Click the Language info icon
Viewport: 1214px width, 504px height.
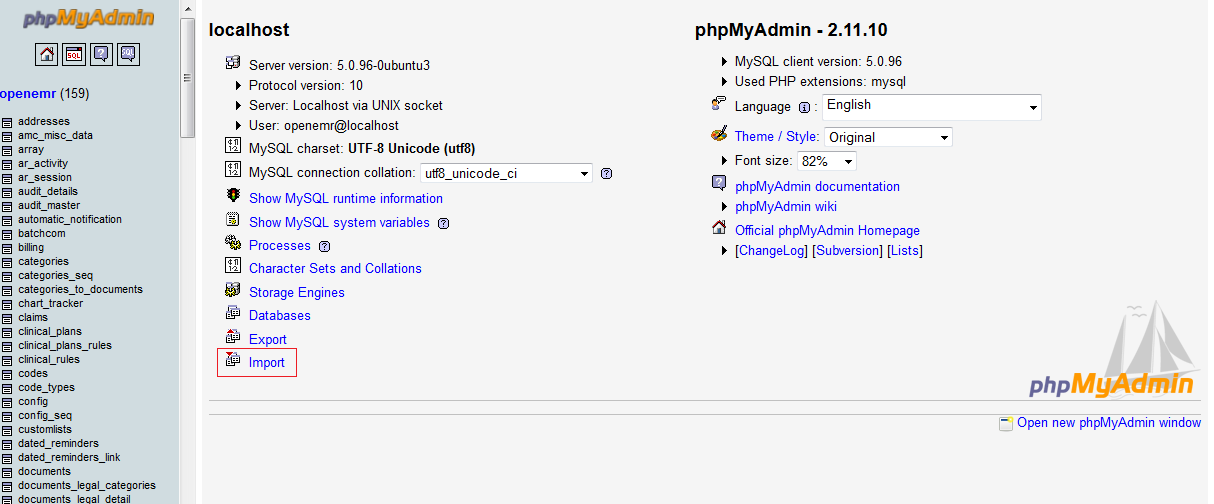pyautogui.click(x=804, y=108)
